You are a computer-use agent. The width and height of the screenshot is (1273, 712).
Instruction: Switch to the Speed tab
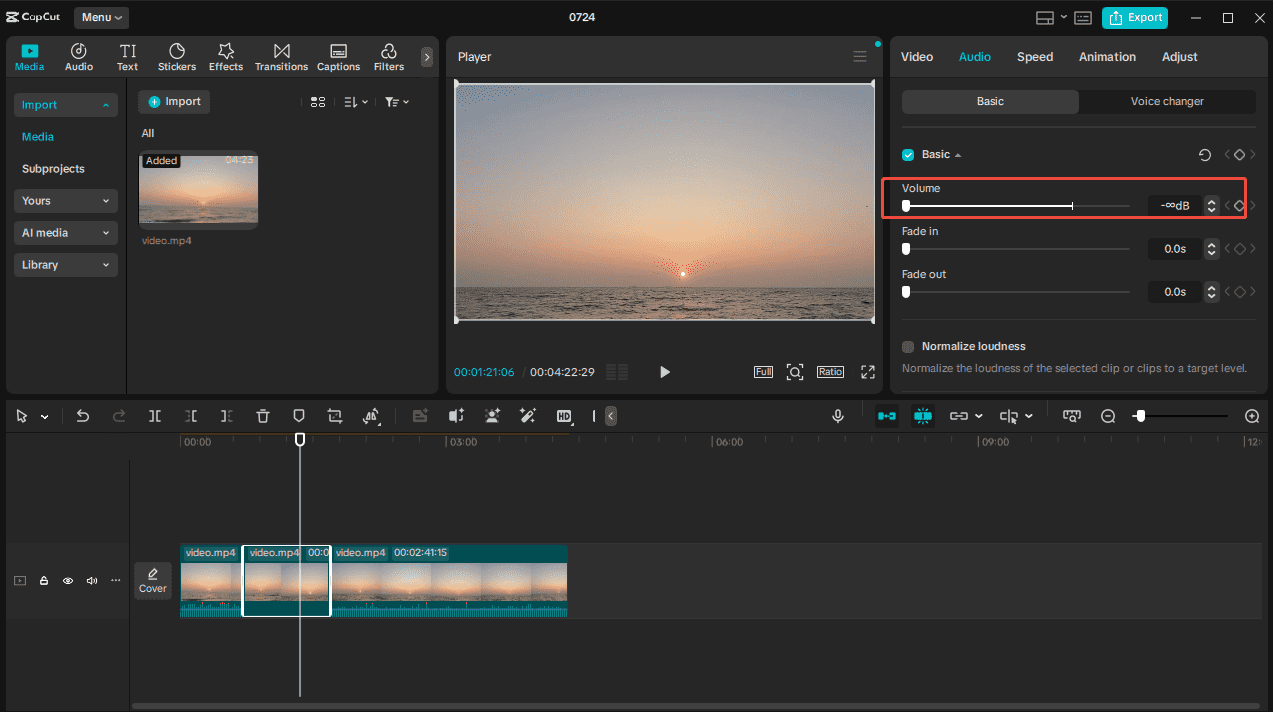(1035, 57)
